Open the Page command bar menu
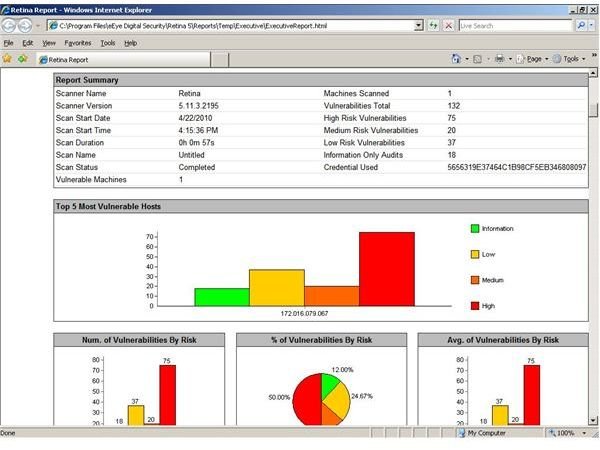This screenshot has height=450, width=600. 533,59
